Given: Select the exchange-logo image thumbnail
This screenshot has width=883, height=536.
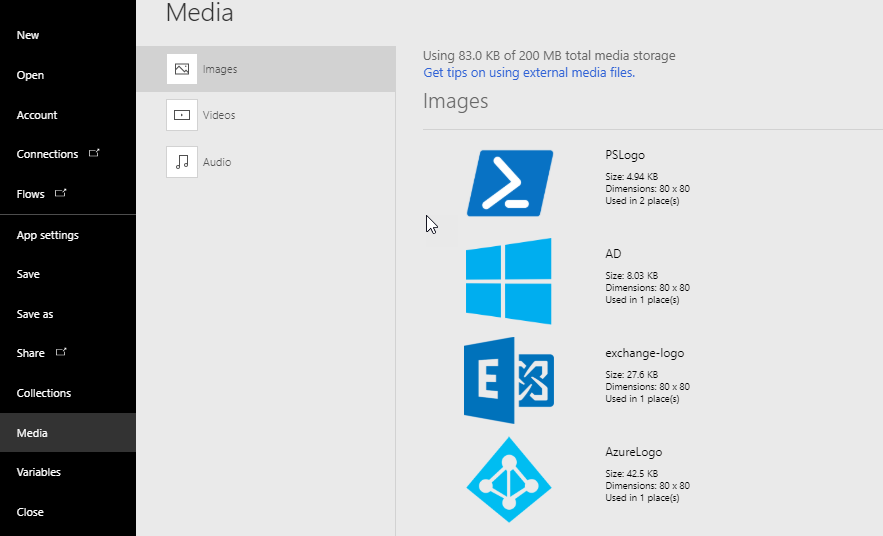Looking at the screenshot, I should 509,380.
